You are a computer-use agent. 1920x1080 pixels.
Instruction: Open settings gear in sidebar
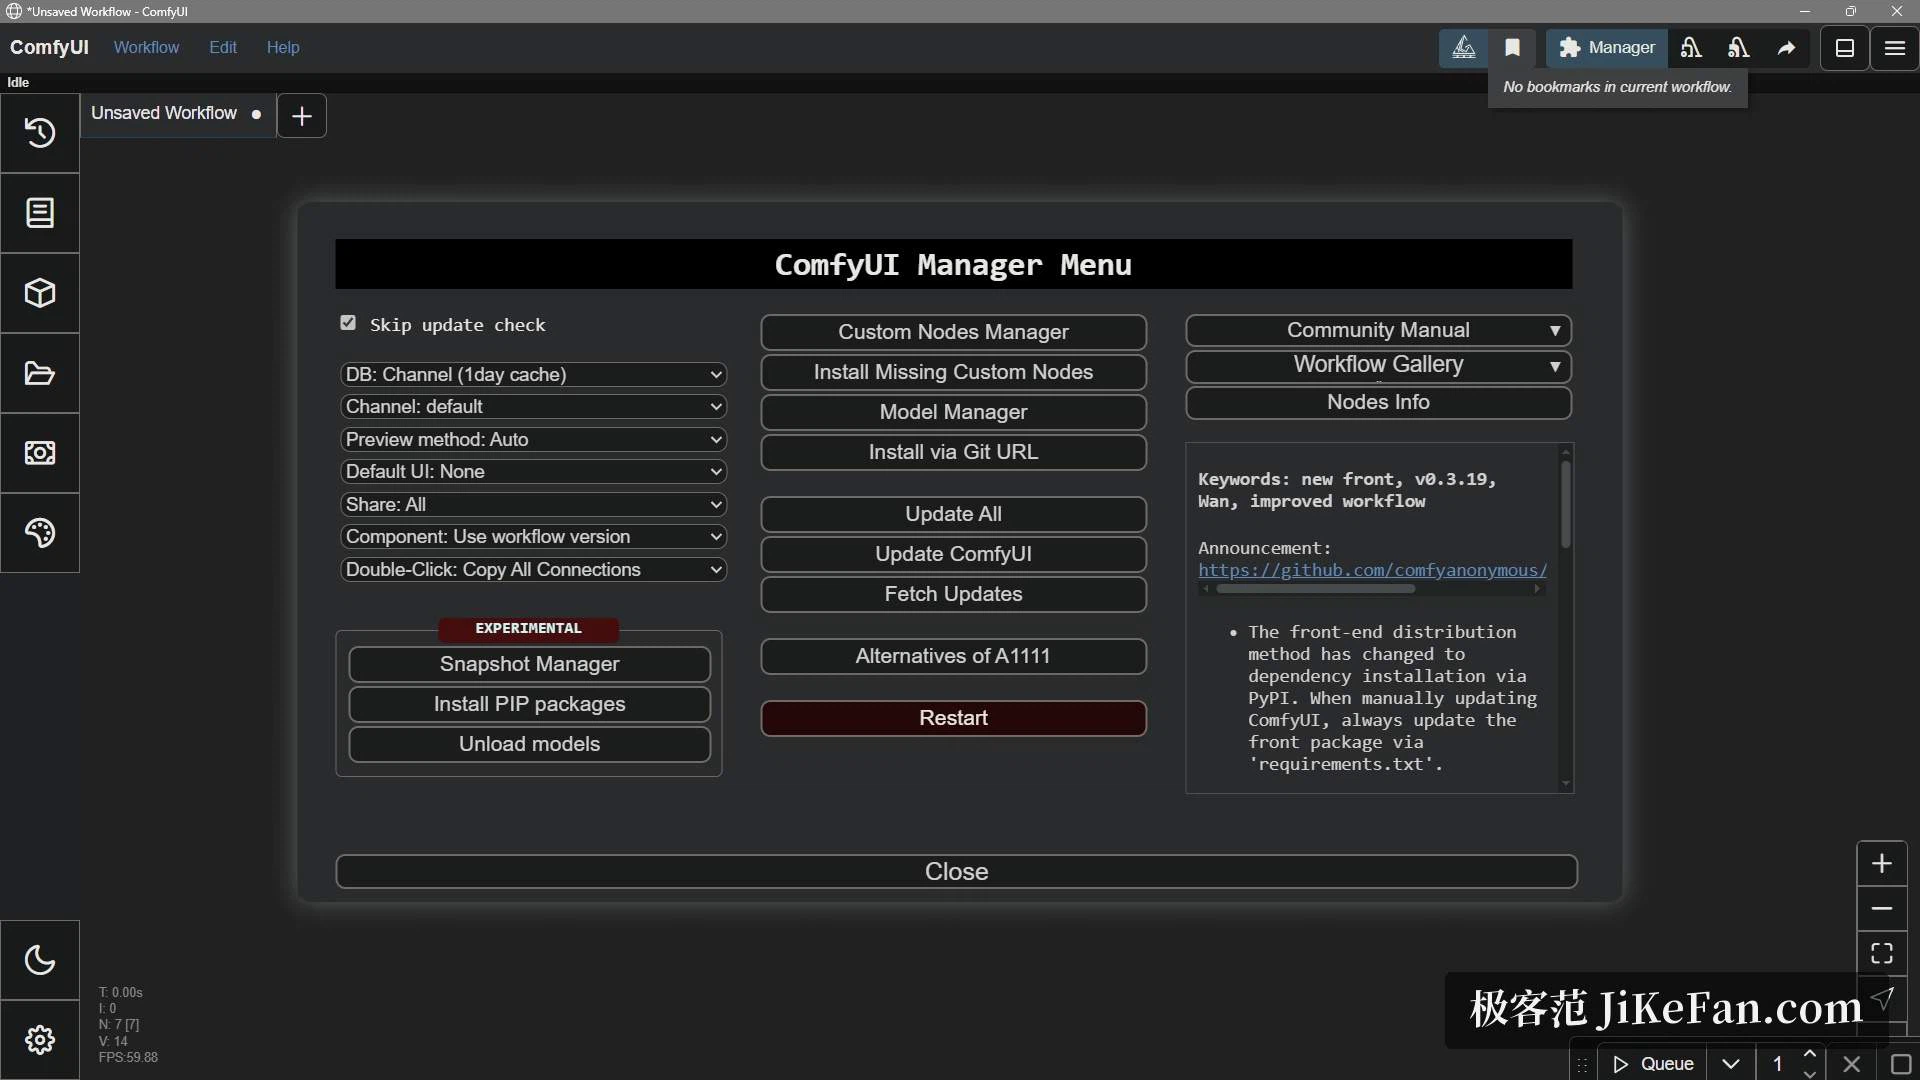click(x=40, y=1040)
